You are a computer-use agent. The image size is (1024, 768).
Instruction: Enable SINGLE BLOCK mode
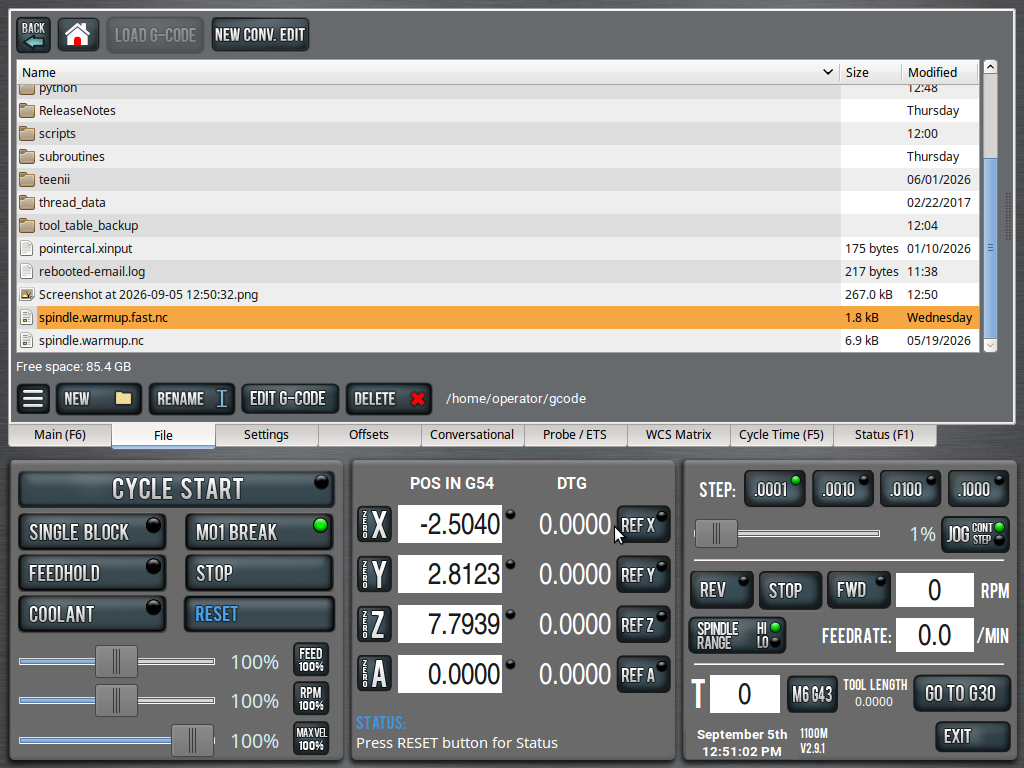point(92,532)
